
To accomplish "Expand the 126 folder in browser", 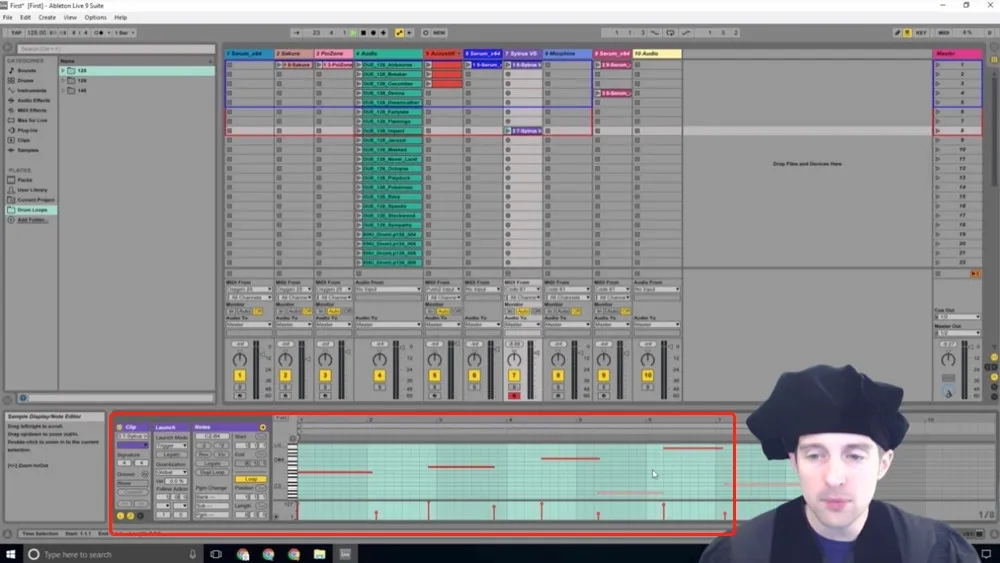I will point(63,71).
